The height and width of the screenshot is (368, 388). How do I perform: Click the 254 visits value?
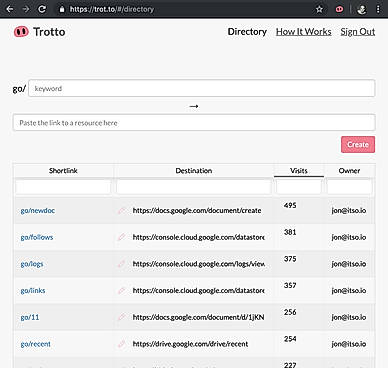click(x=290, y=339)
